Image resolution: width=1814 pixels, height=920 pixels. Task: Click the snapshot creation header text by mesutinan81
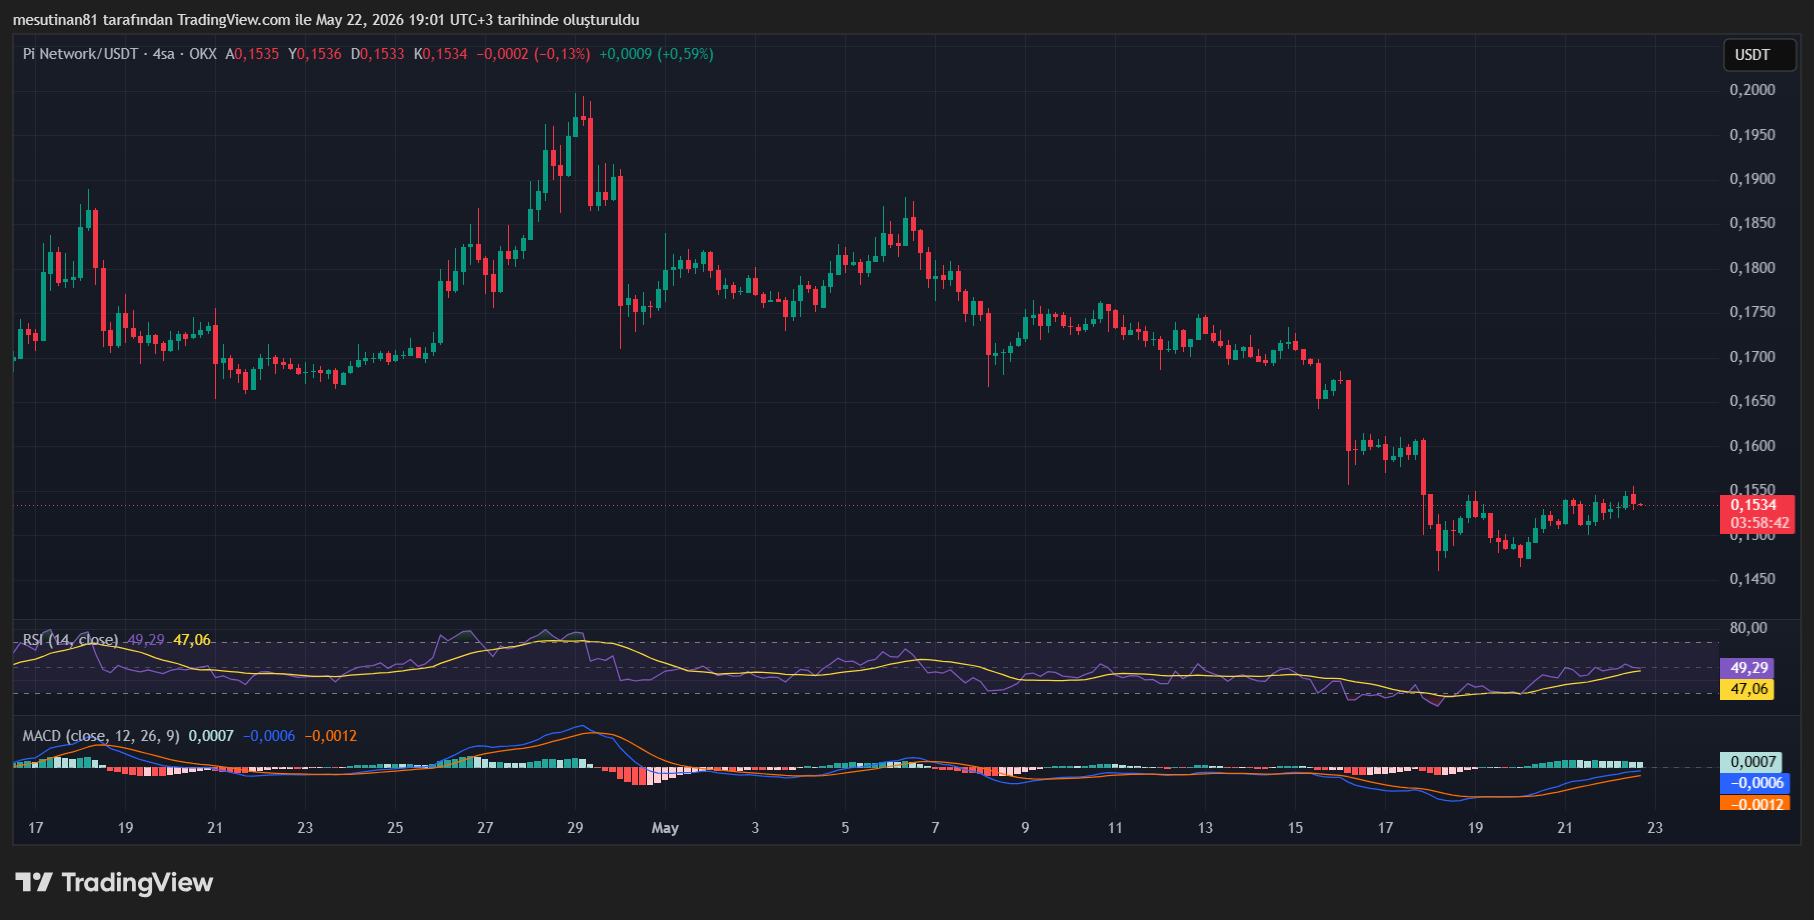tap(326, 20)
